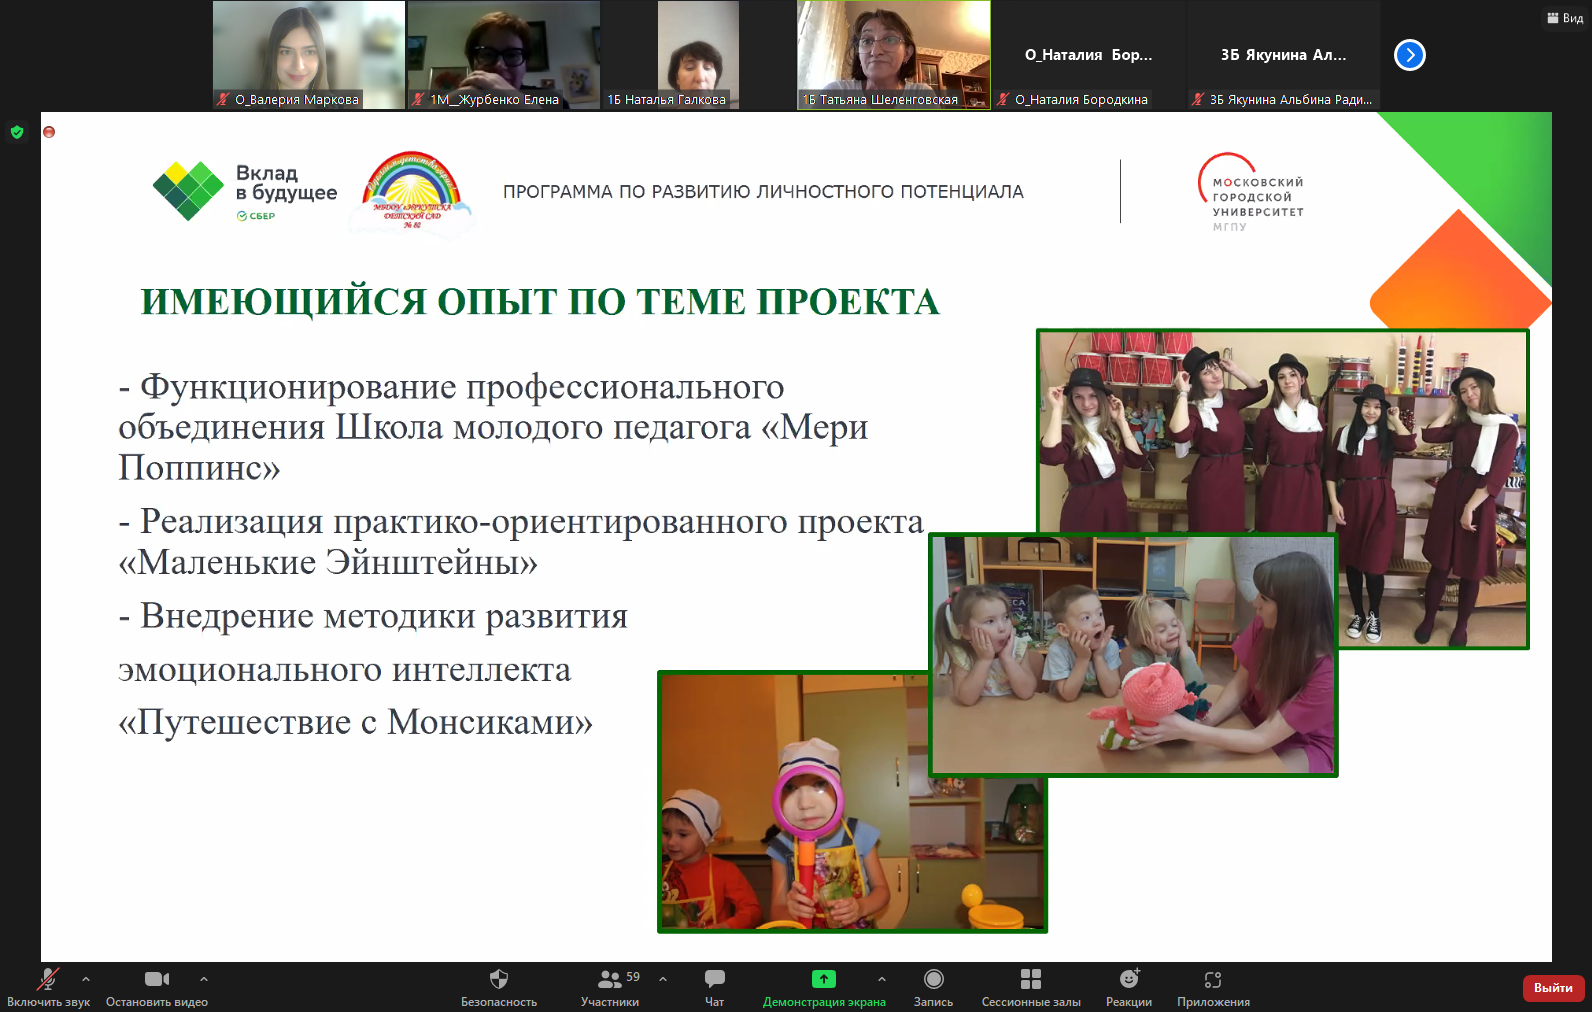Stop camera with Остановить видео
The height and width of the screenshot is (1012, 1592).
click(x=157, y=987)
